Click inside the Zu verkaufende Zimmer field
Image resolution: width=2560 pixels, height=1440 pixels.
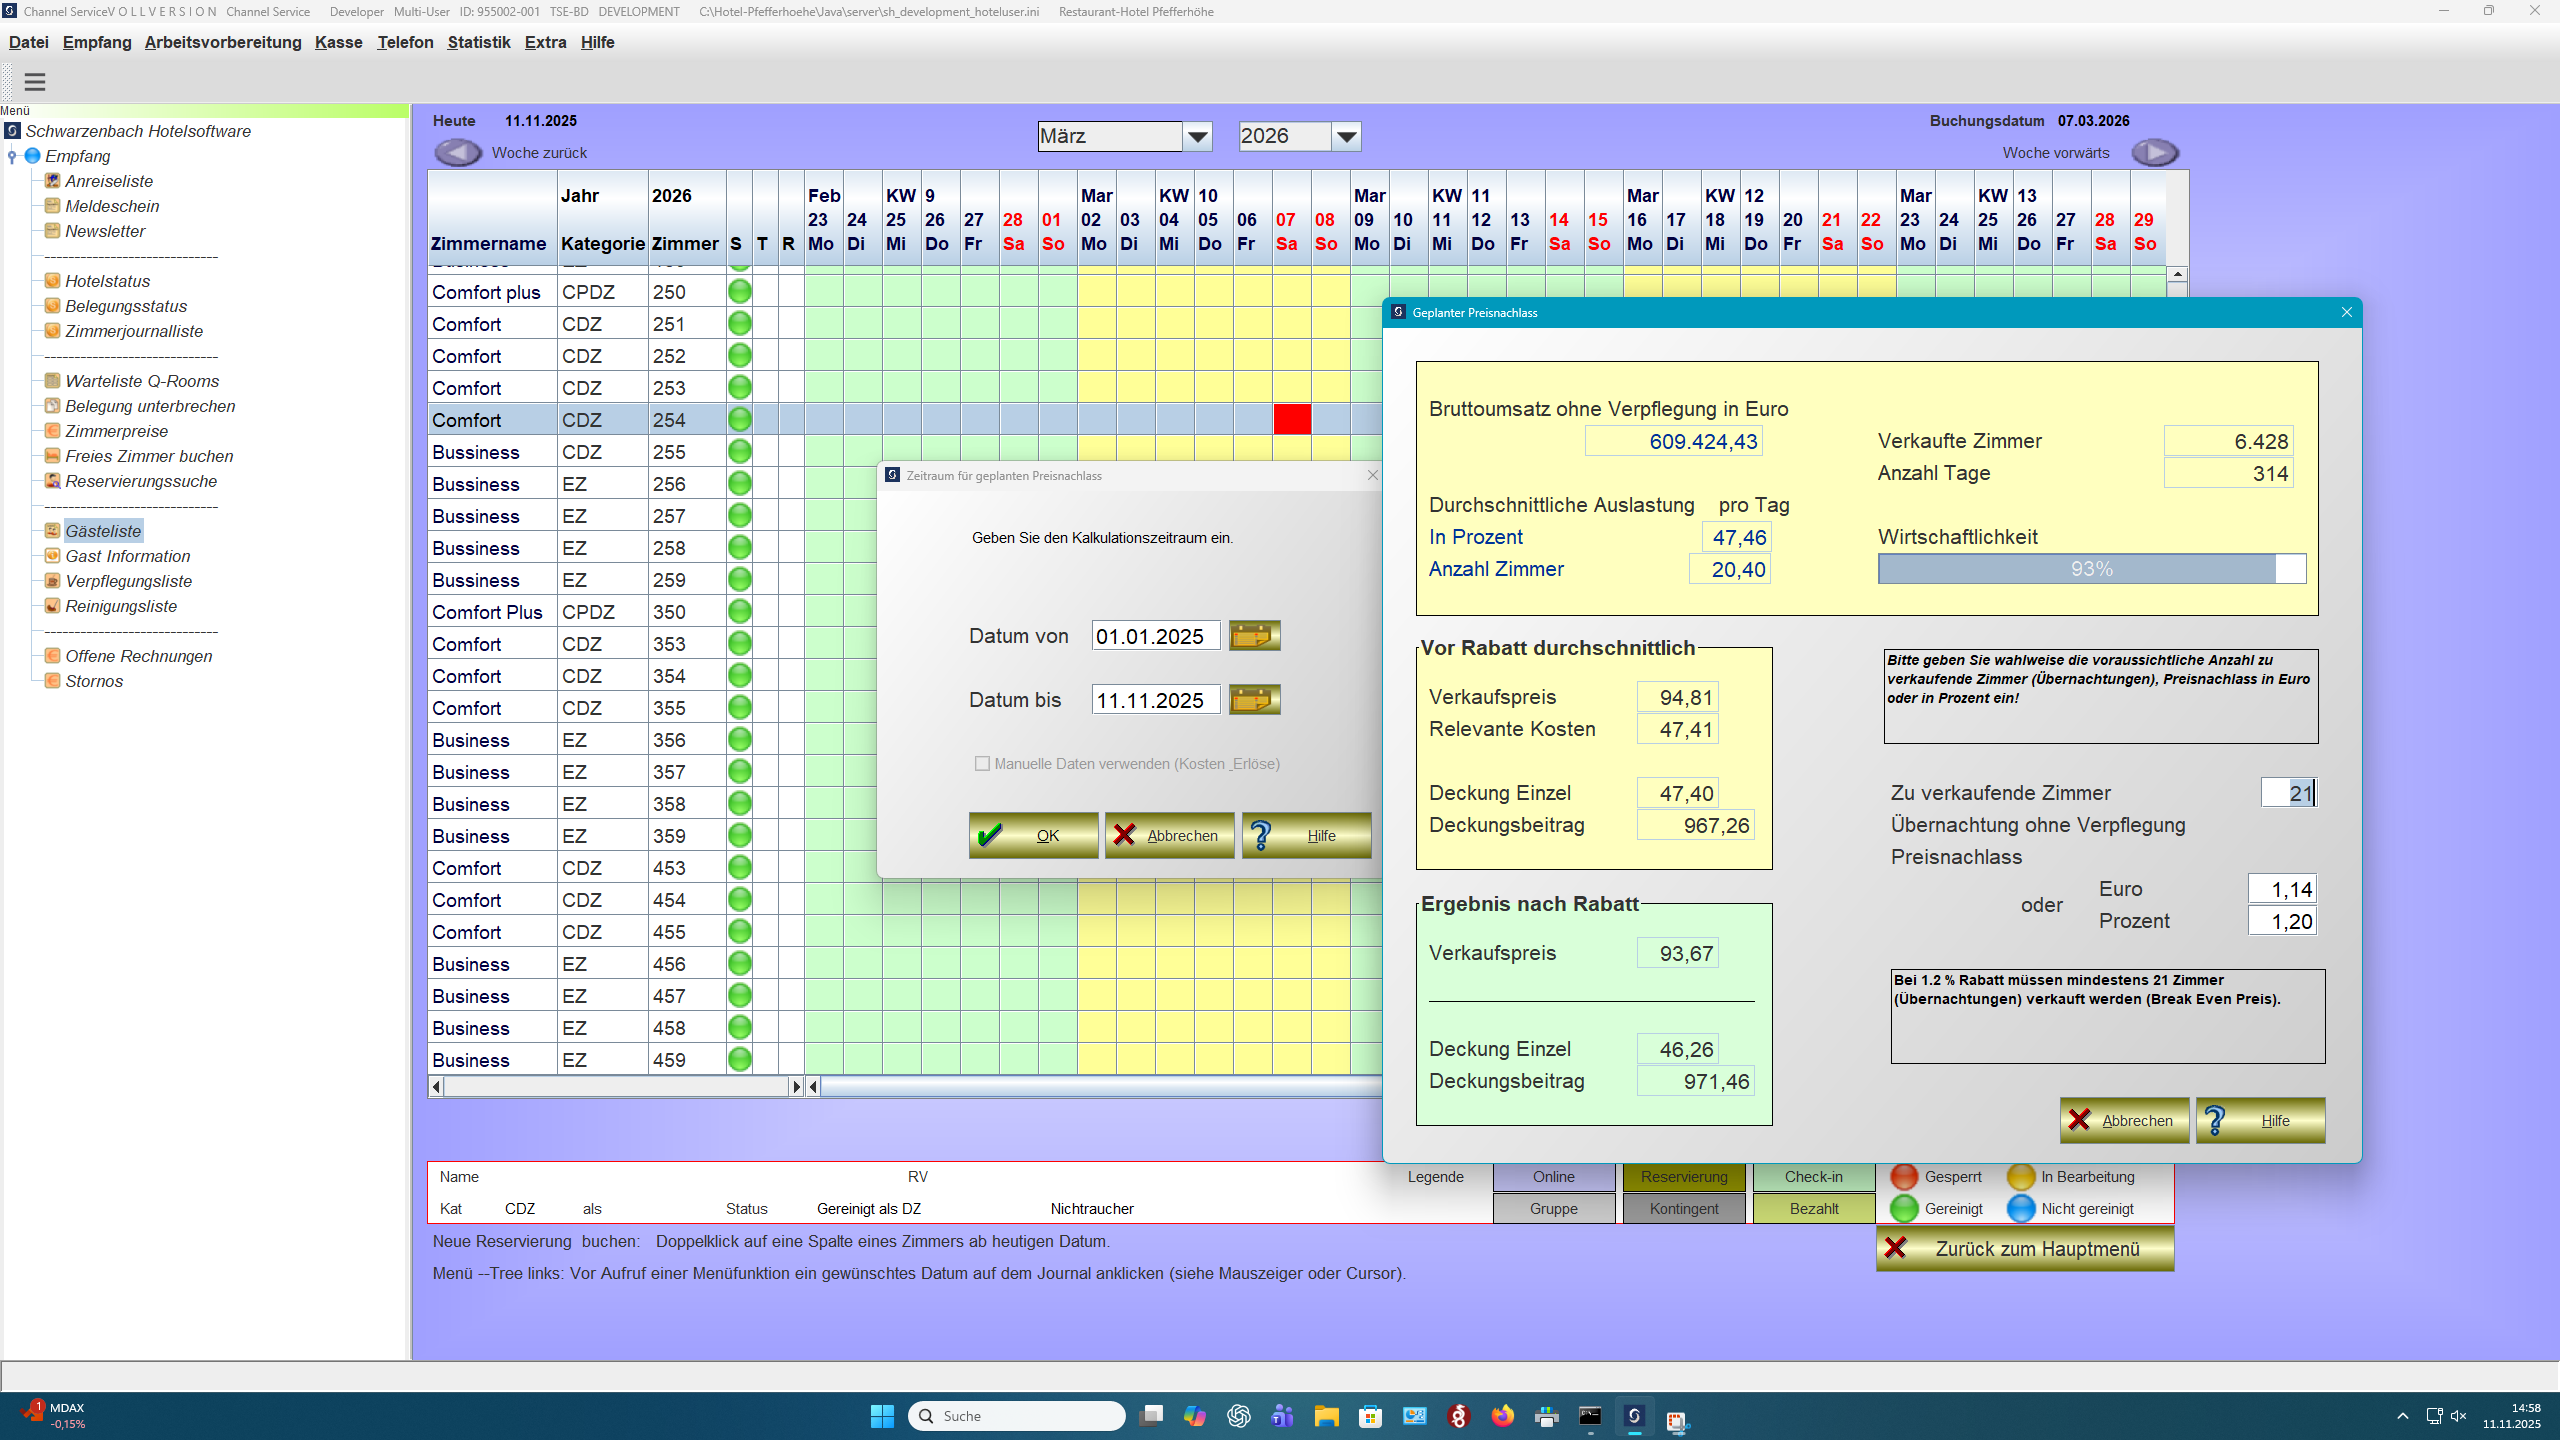pos(2288,792)
